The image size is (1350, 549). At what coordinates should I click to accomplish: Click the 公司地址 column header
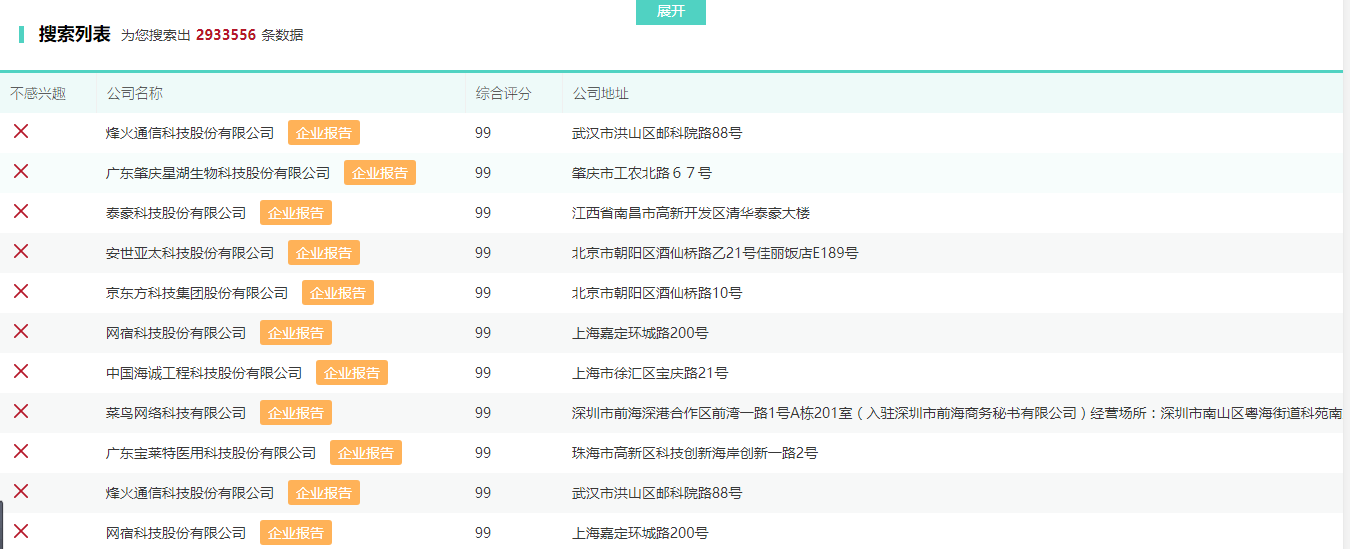click(601, 93)
